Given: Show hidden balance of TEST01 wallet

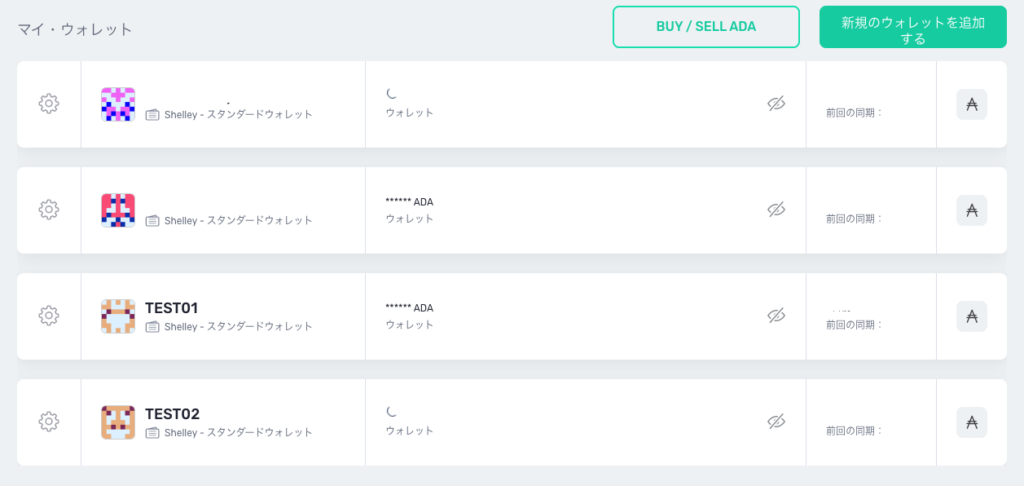Looking at the screenshot, I should click(776, 316).
